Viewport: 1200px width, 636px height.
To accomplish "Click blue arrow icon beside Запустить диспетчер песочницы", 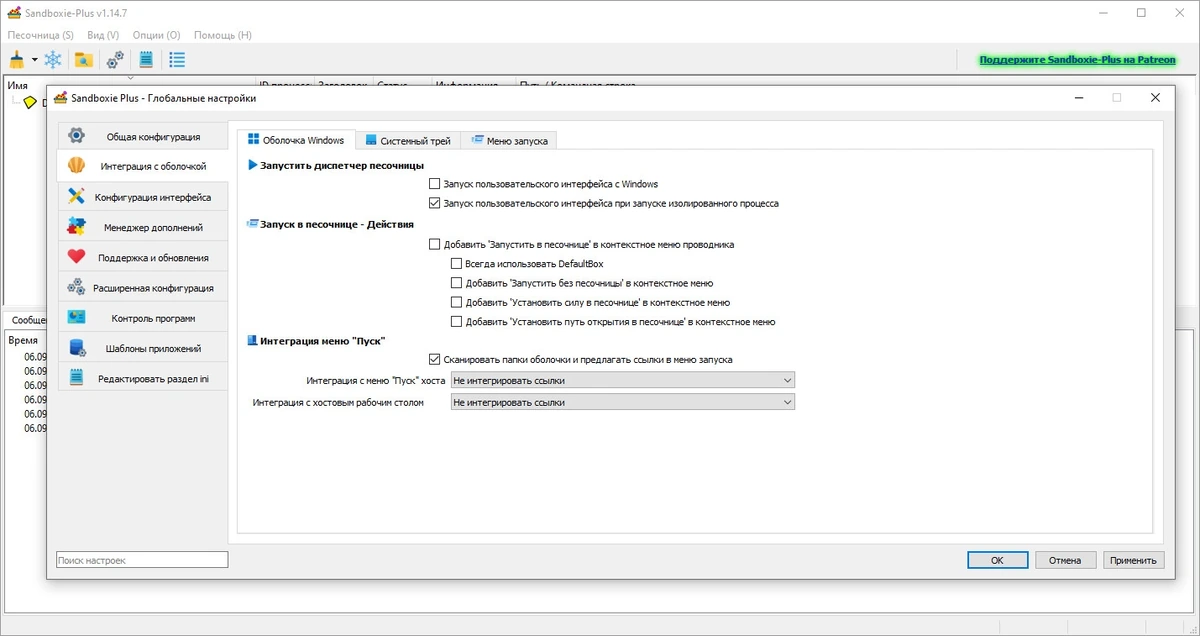I will [252, 165].
